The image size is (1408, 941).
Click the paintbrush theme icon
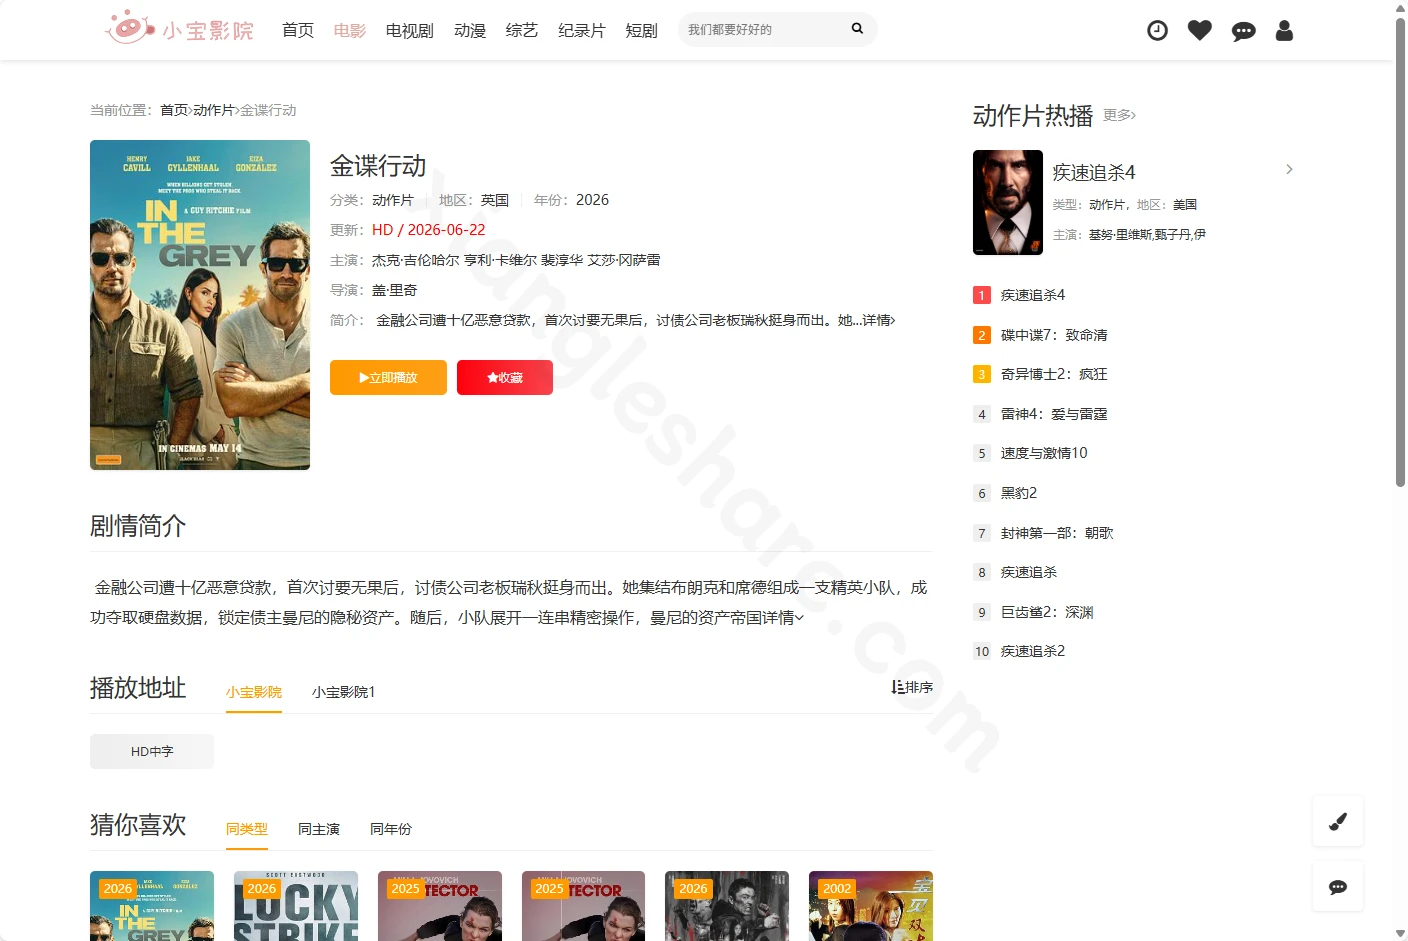1338,821
